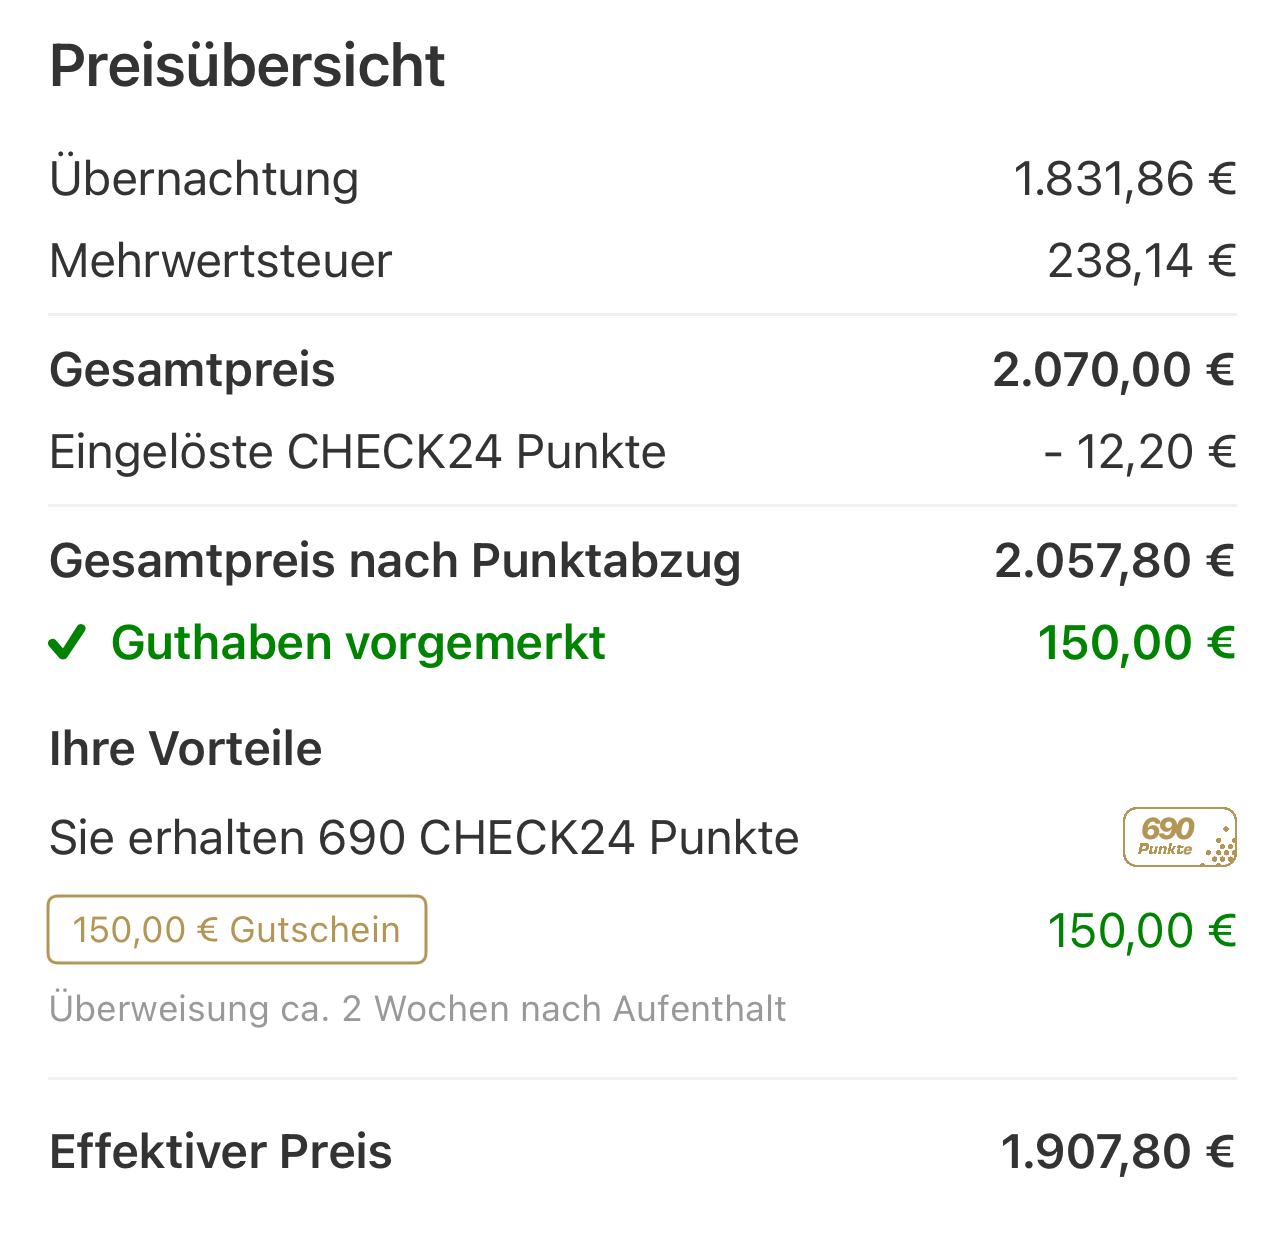Click Gesamtpreis nach Punktabzug label
Screen dimensions: 1284x1233
coord(395,561)
